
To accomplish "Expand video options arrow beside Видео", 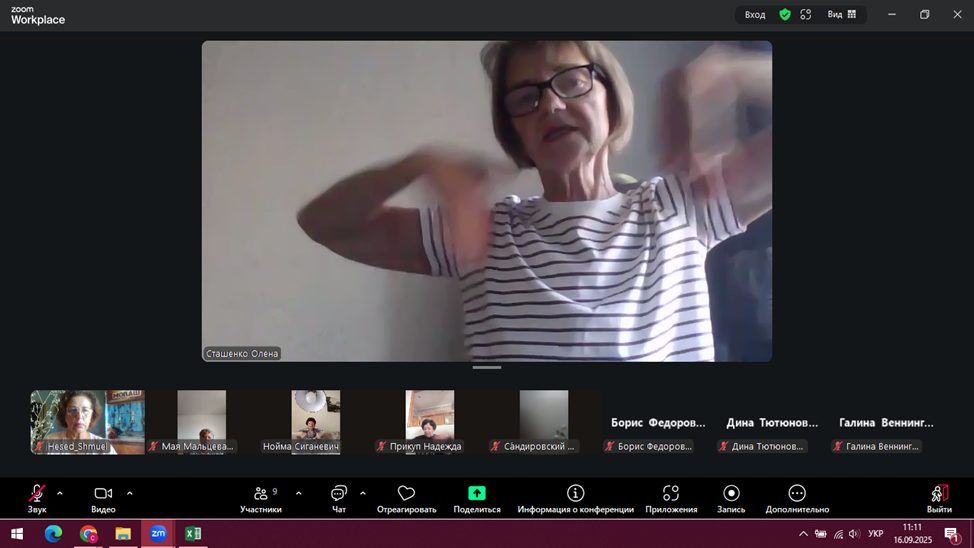I will pos(130,493).
